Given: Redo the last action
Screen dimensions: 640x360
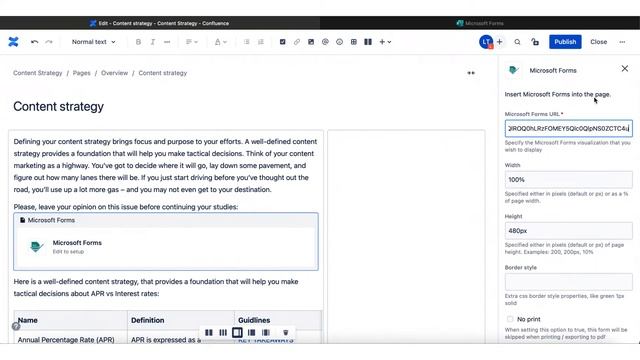Looking at the screenshot, I should [49, 42].
